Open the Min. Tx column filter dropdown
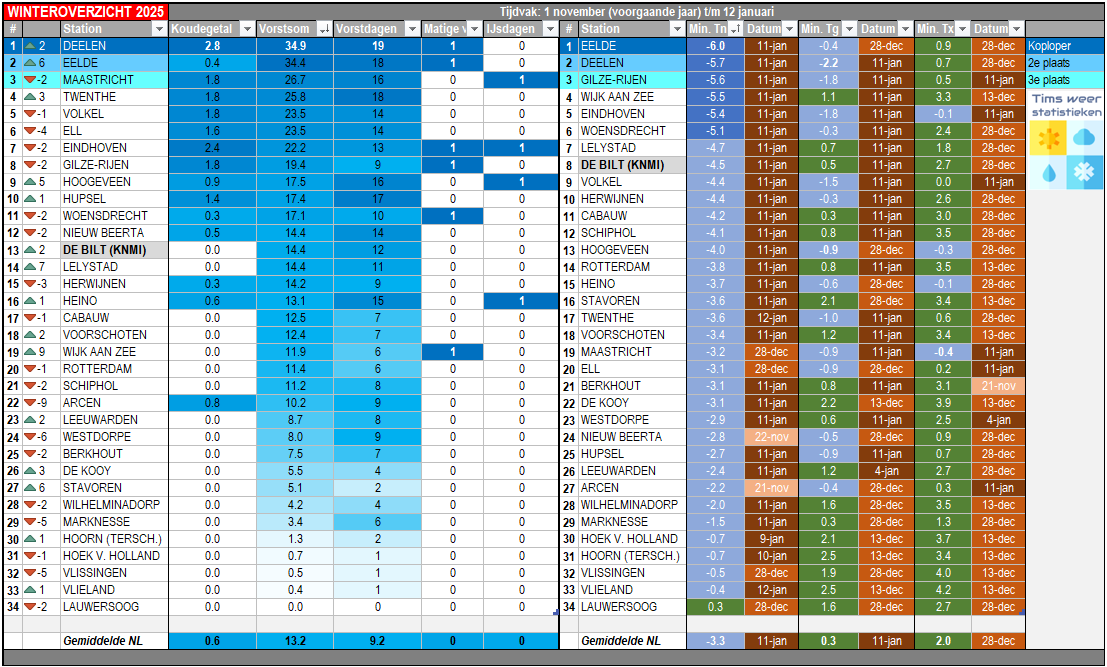 [x=963, y=29]
